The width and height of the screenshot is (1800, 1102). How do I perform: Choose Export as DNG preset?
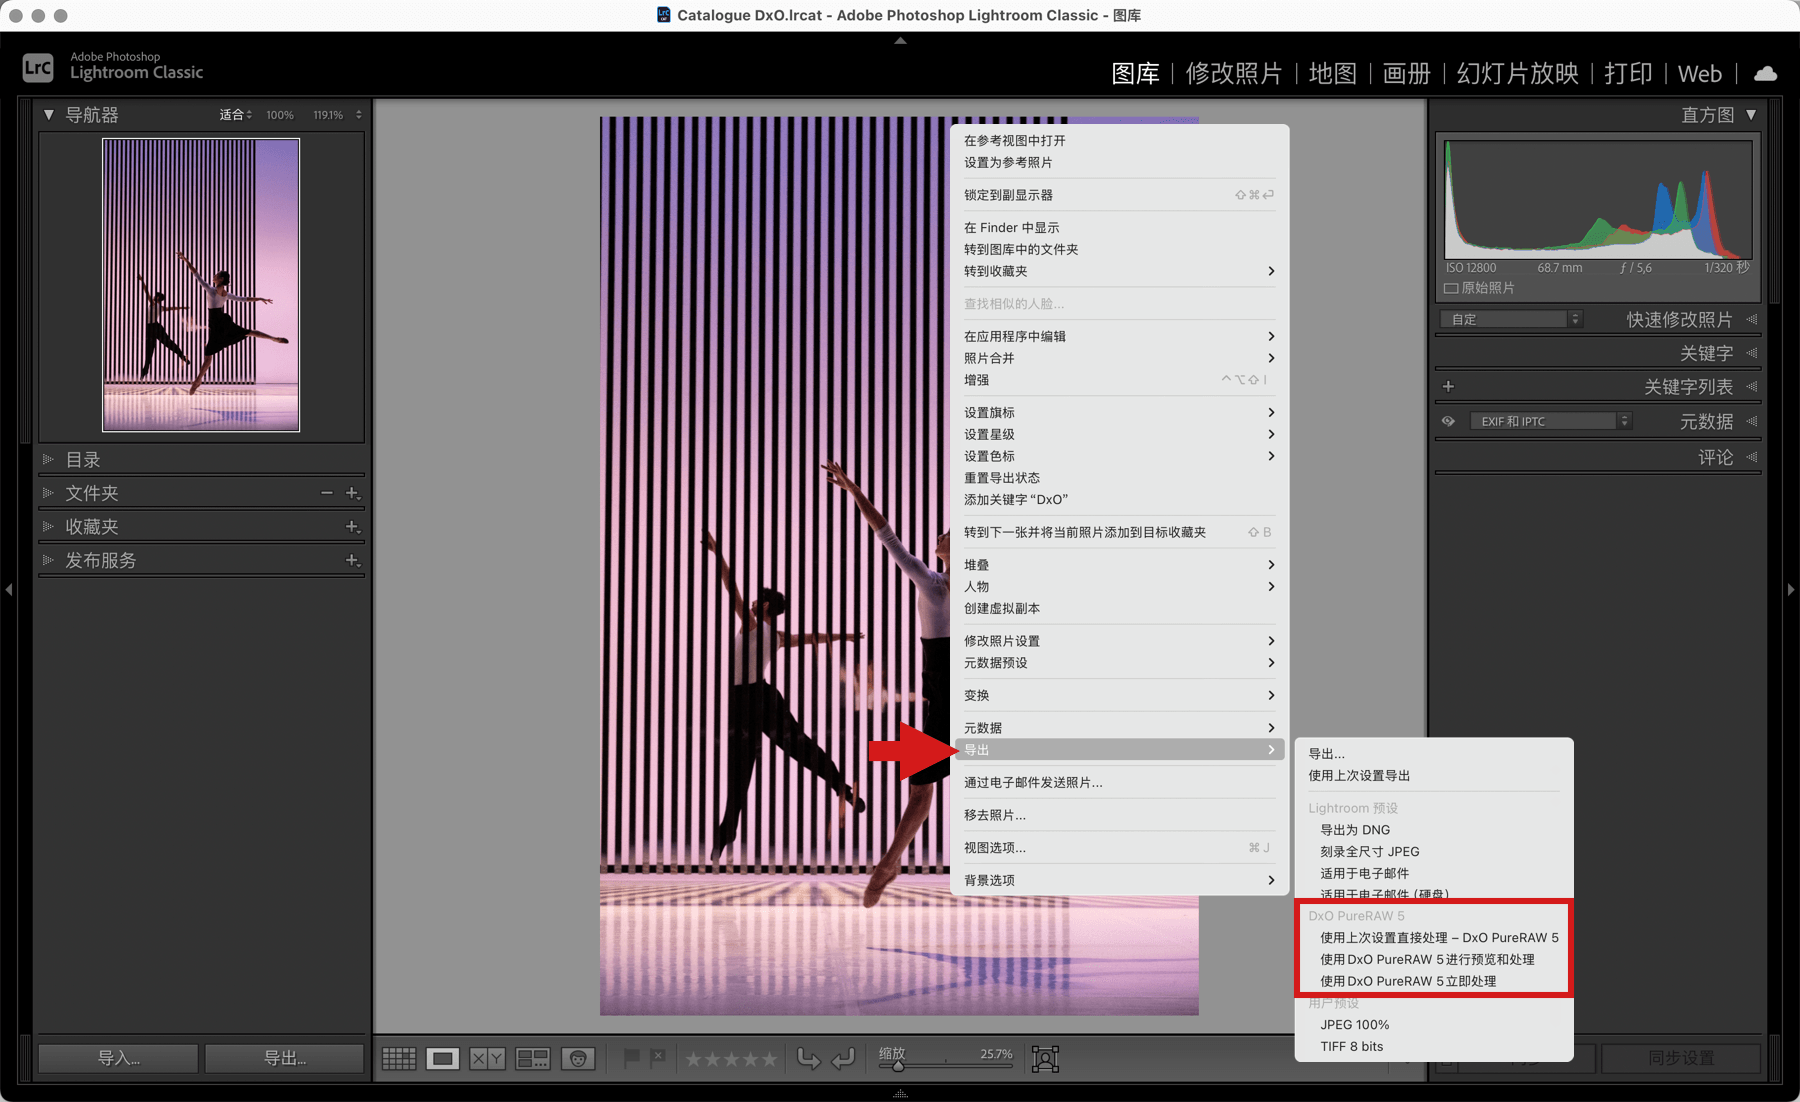click(x=1434, y=829)
